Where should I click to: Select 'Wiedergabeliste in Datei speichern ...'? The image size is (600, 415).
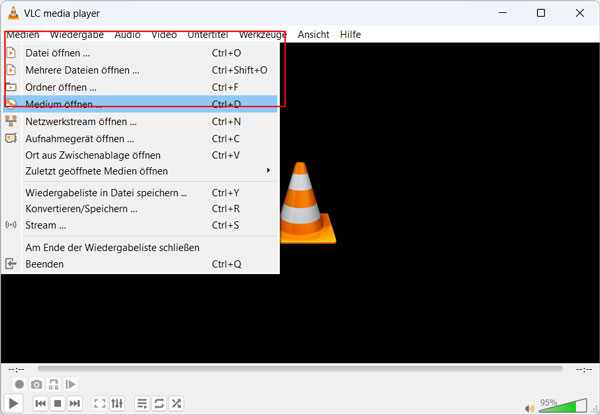tap(140, 193)
